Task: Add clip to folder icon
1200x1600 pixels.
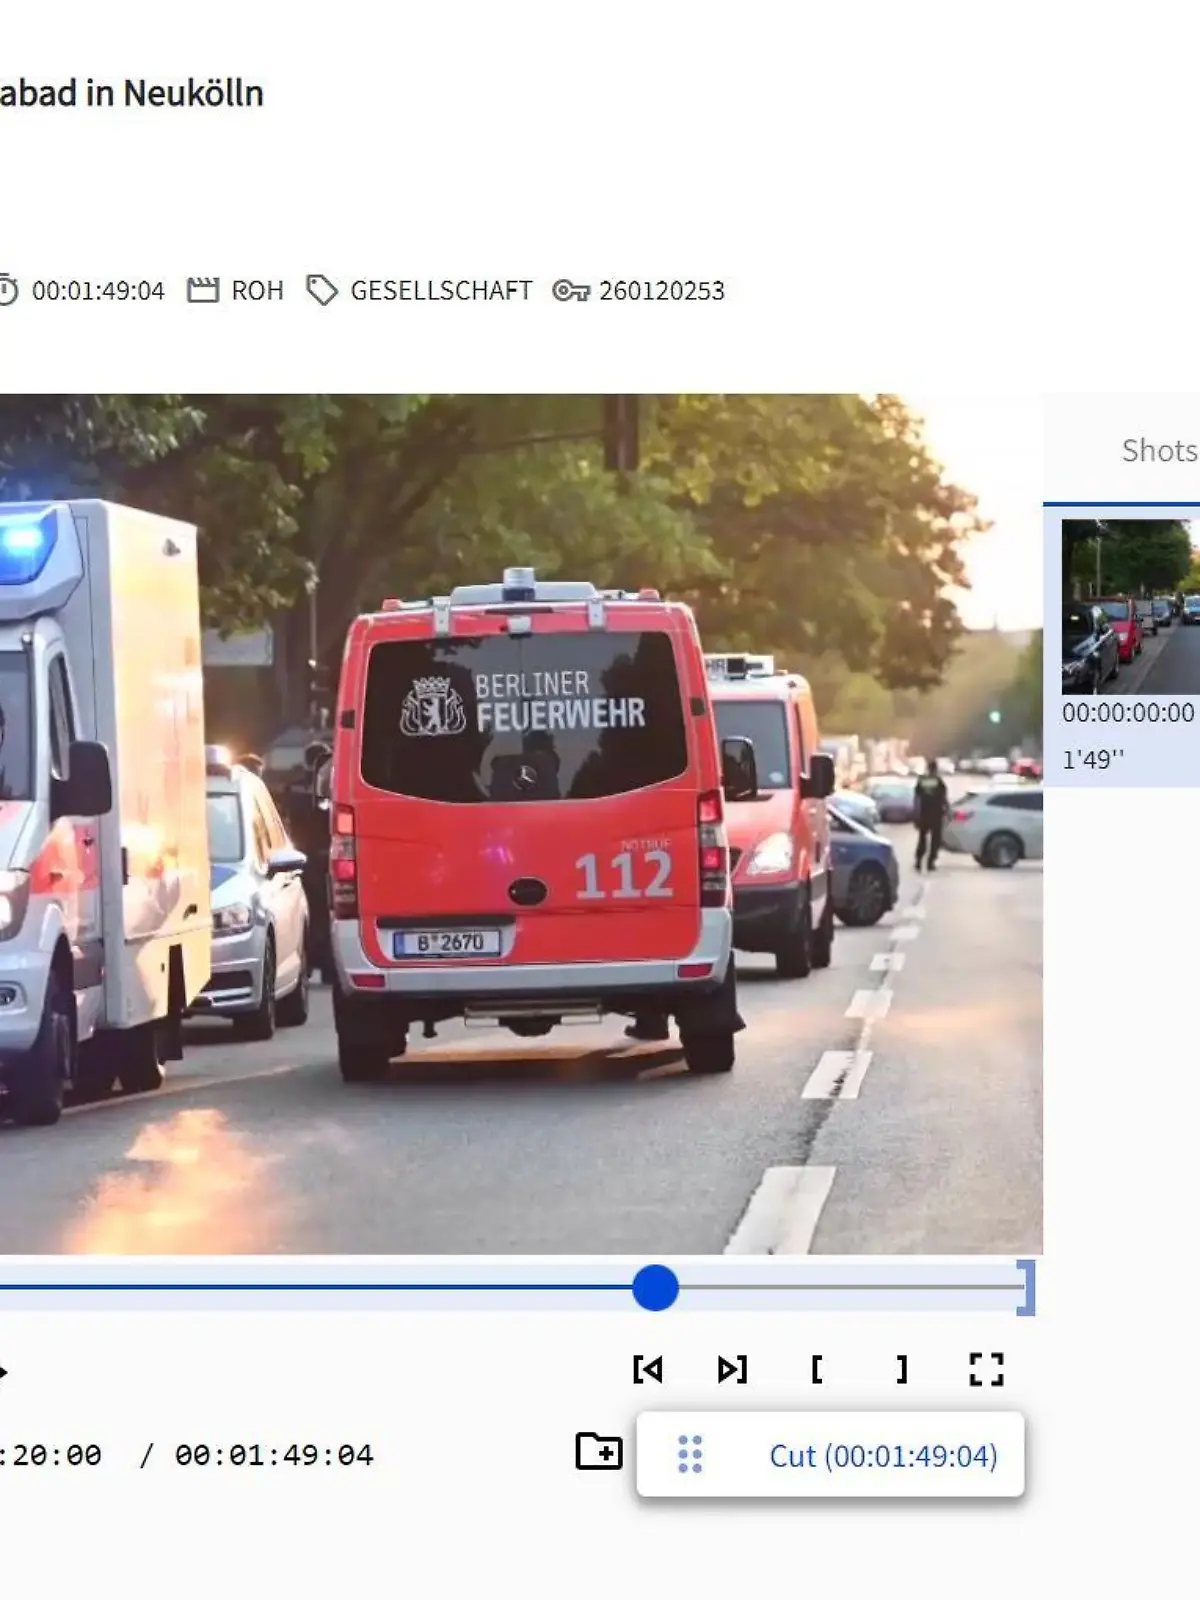Action: 599,1451
